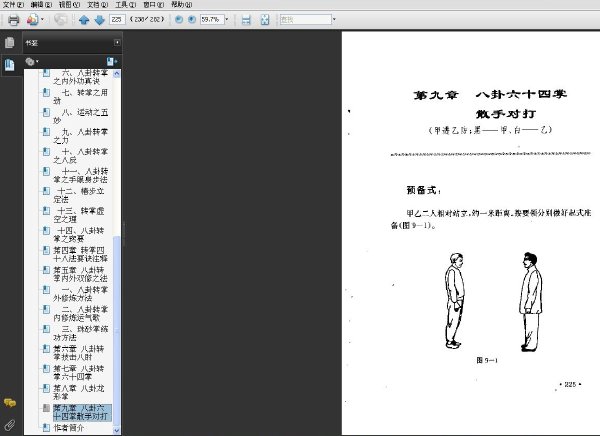Open the 视图 (View) menu
This screenshot has width=600, height=436.
tap(69, 5)
